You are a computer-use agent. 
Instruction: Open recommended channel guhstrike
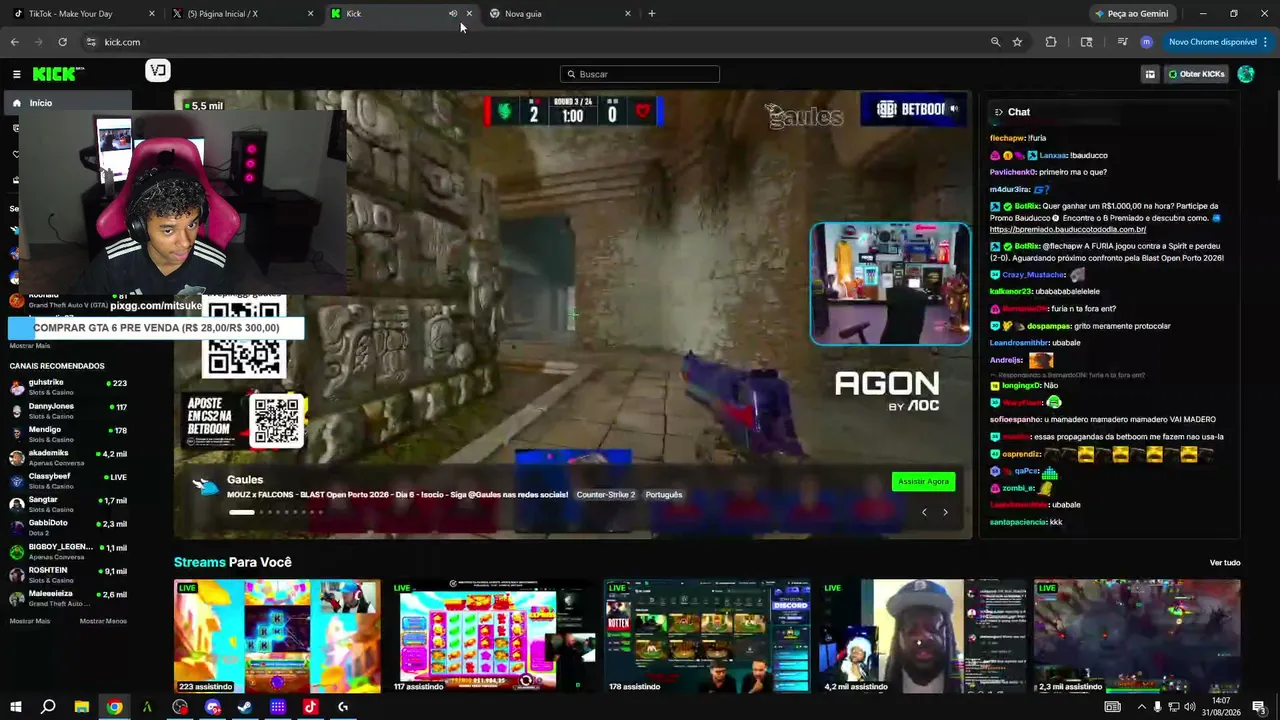pos(68,387)
